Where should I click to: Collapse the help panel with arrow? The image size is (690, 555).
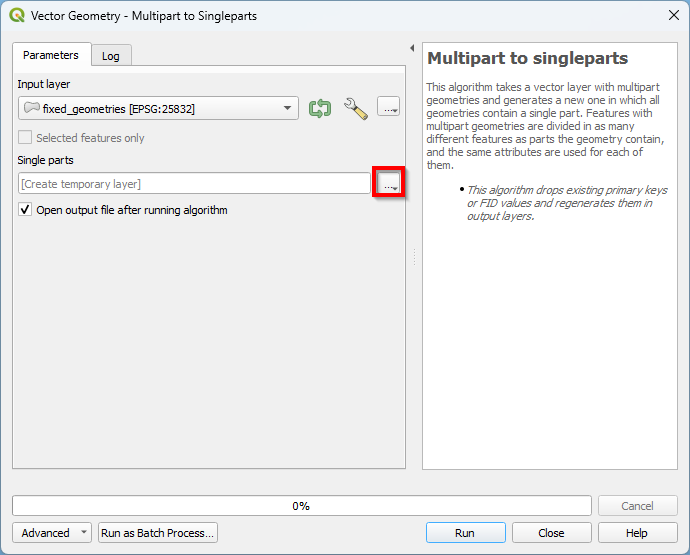412,48
